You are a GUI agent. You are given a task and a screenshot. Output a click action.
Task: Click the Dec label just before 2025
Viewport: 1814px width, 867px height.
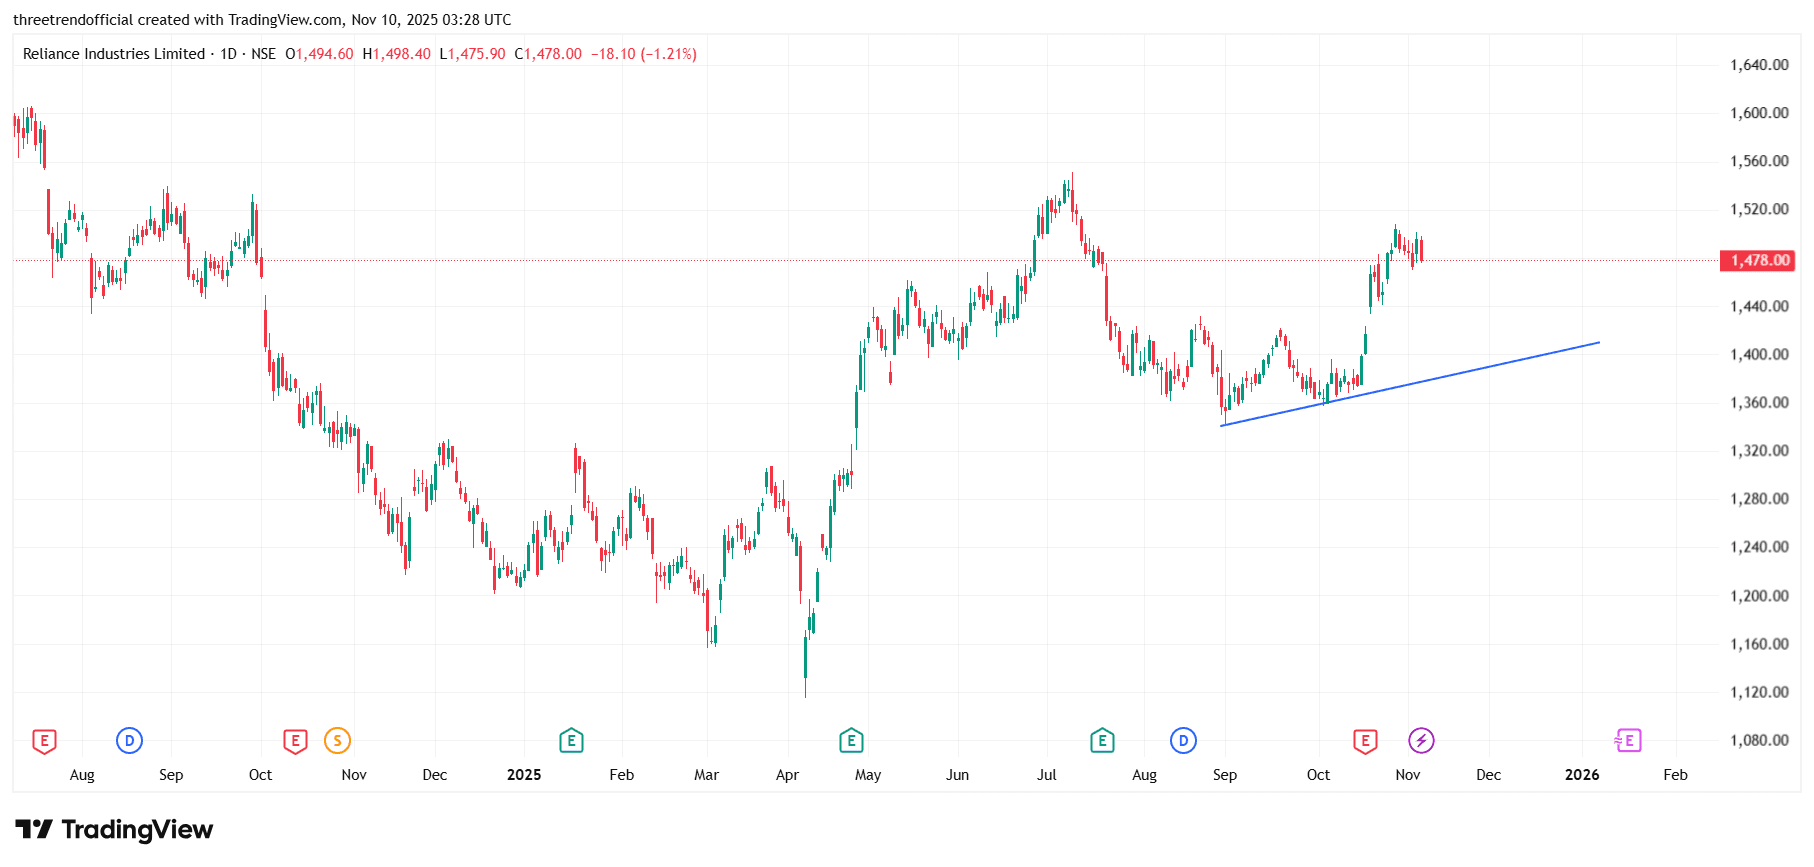[435, 775]
